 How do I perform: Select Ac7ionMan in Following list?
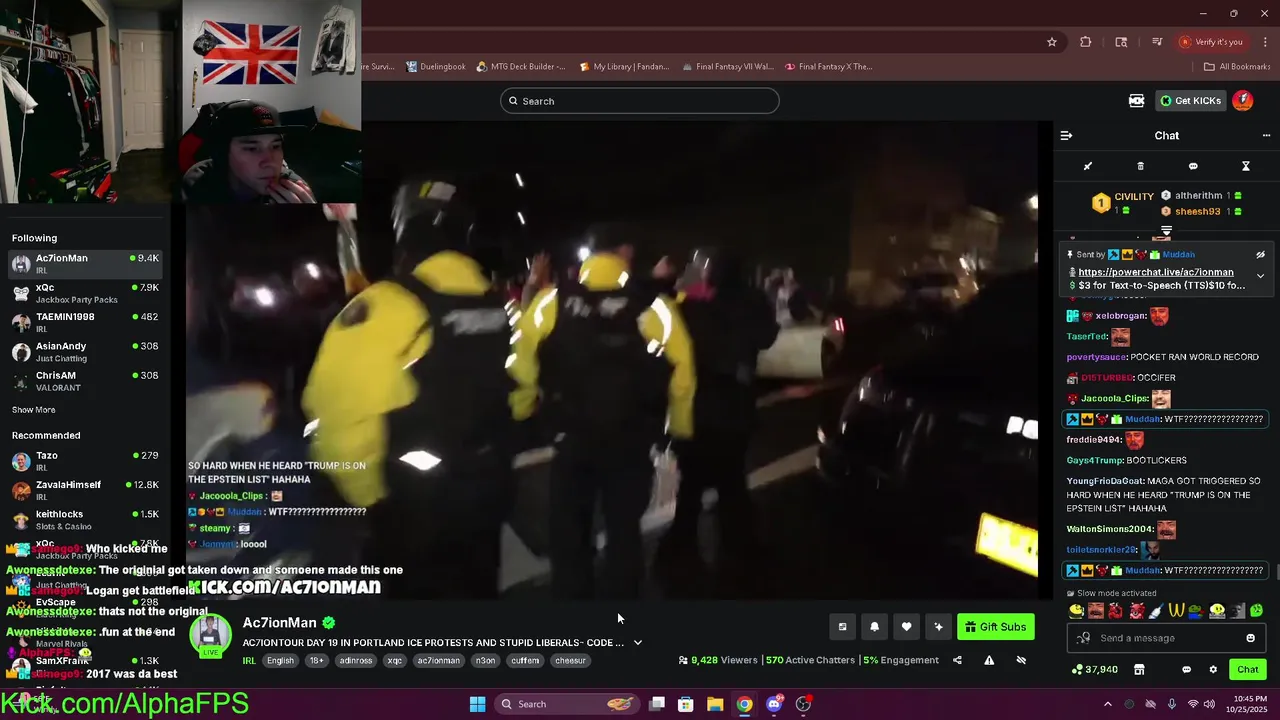pyautogui.click(x=85, y=264)
